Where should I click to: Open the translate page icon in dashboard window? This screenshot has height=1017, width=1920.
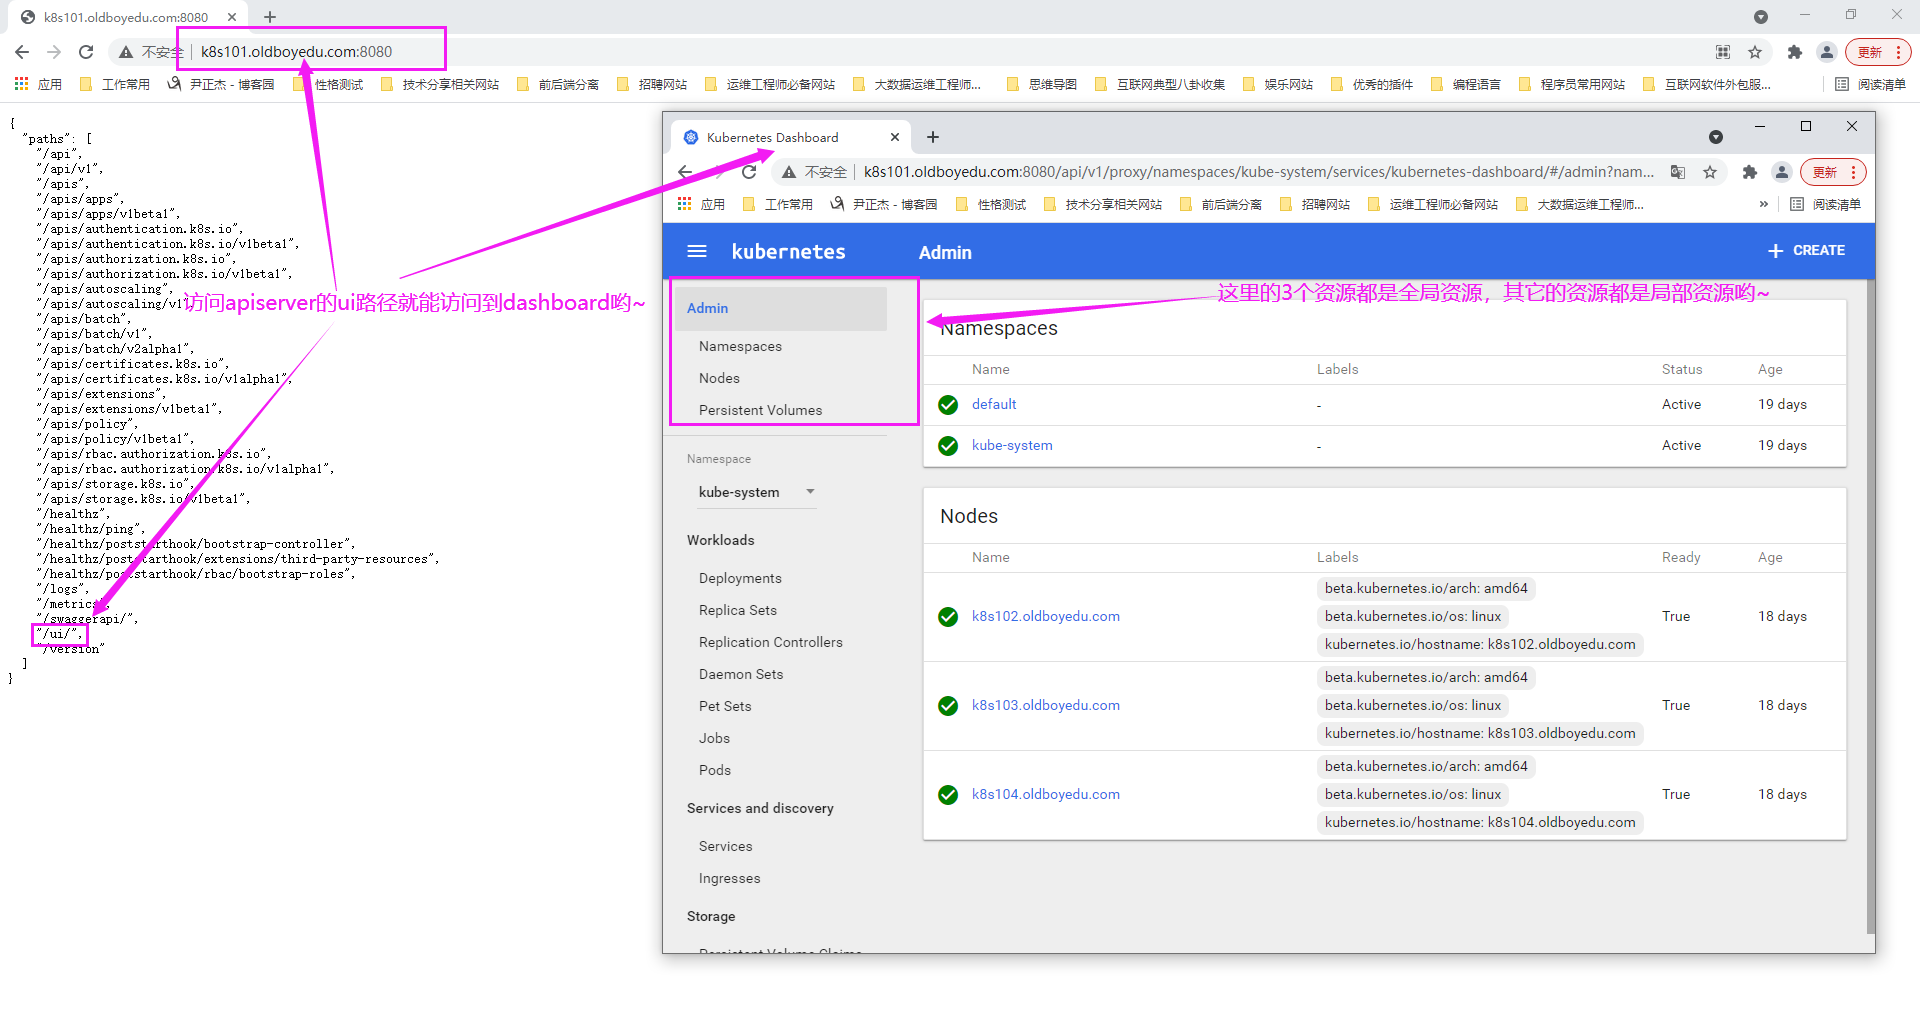coord(1678,172)
